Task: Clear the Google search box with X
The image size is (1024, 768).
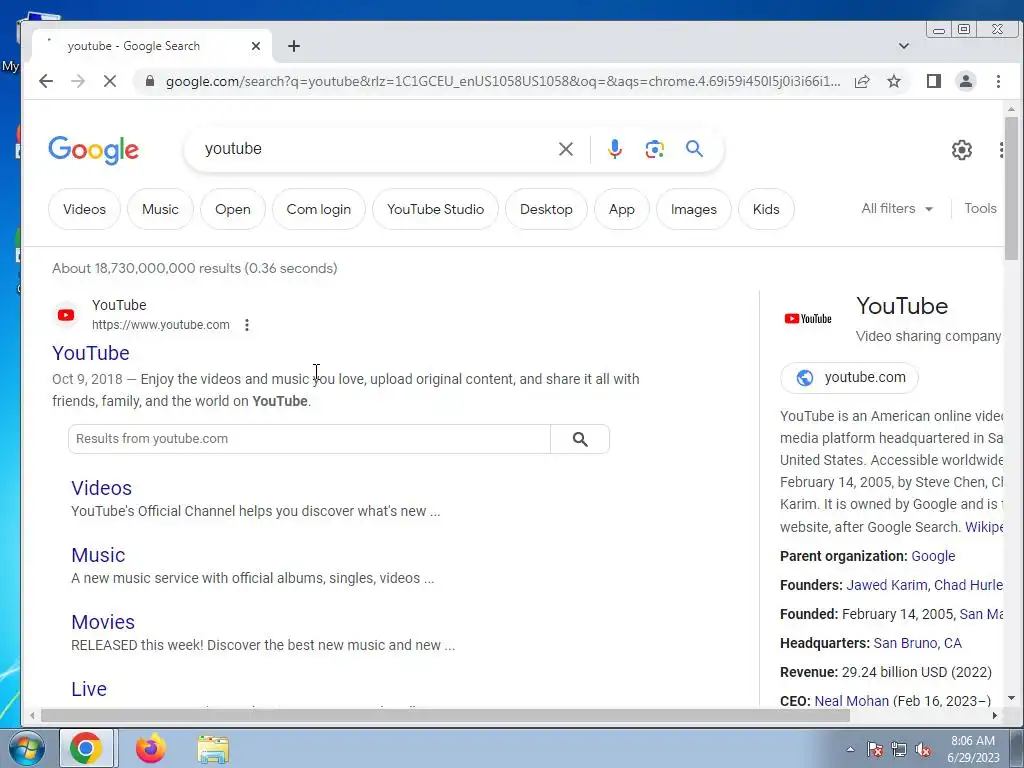Action: pyautogui.click(x=566, y=149)
